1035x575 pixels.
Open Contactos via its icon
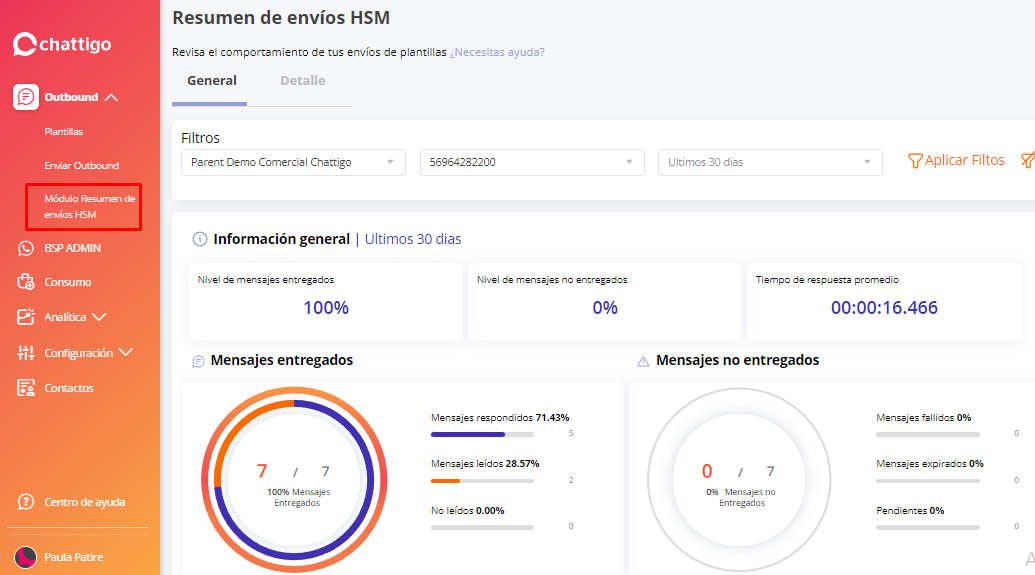[x=26, y=388]
